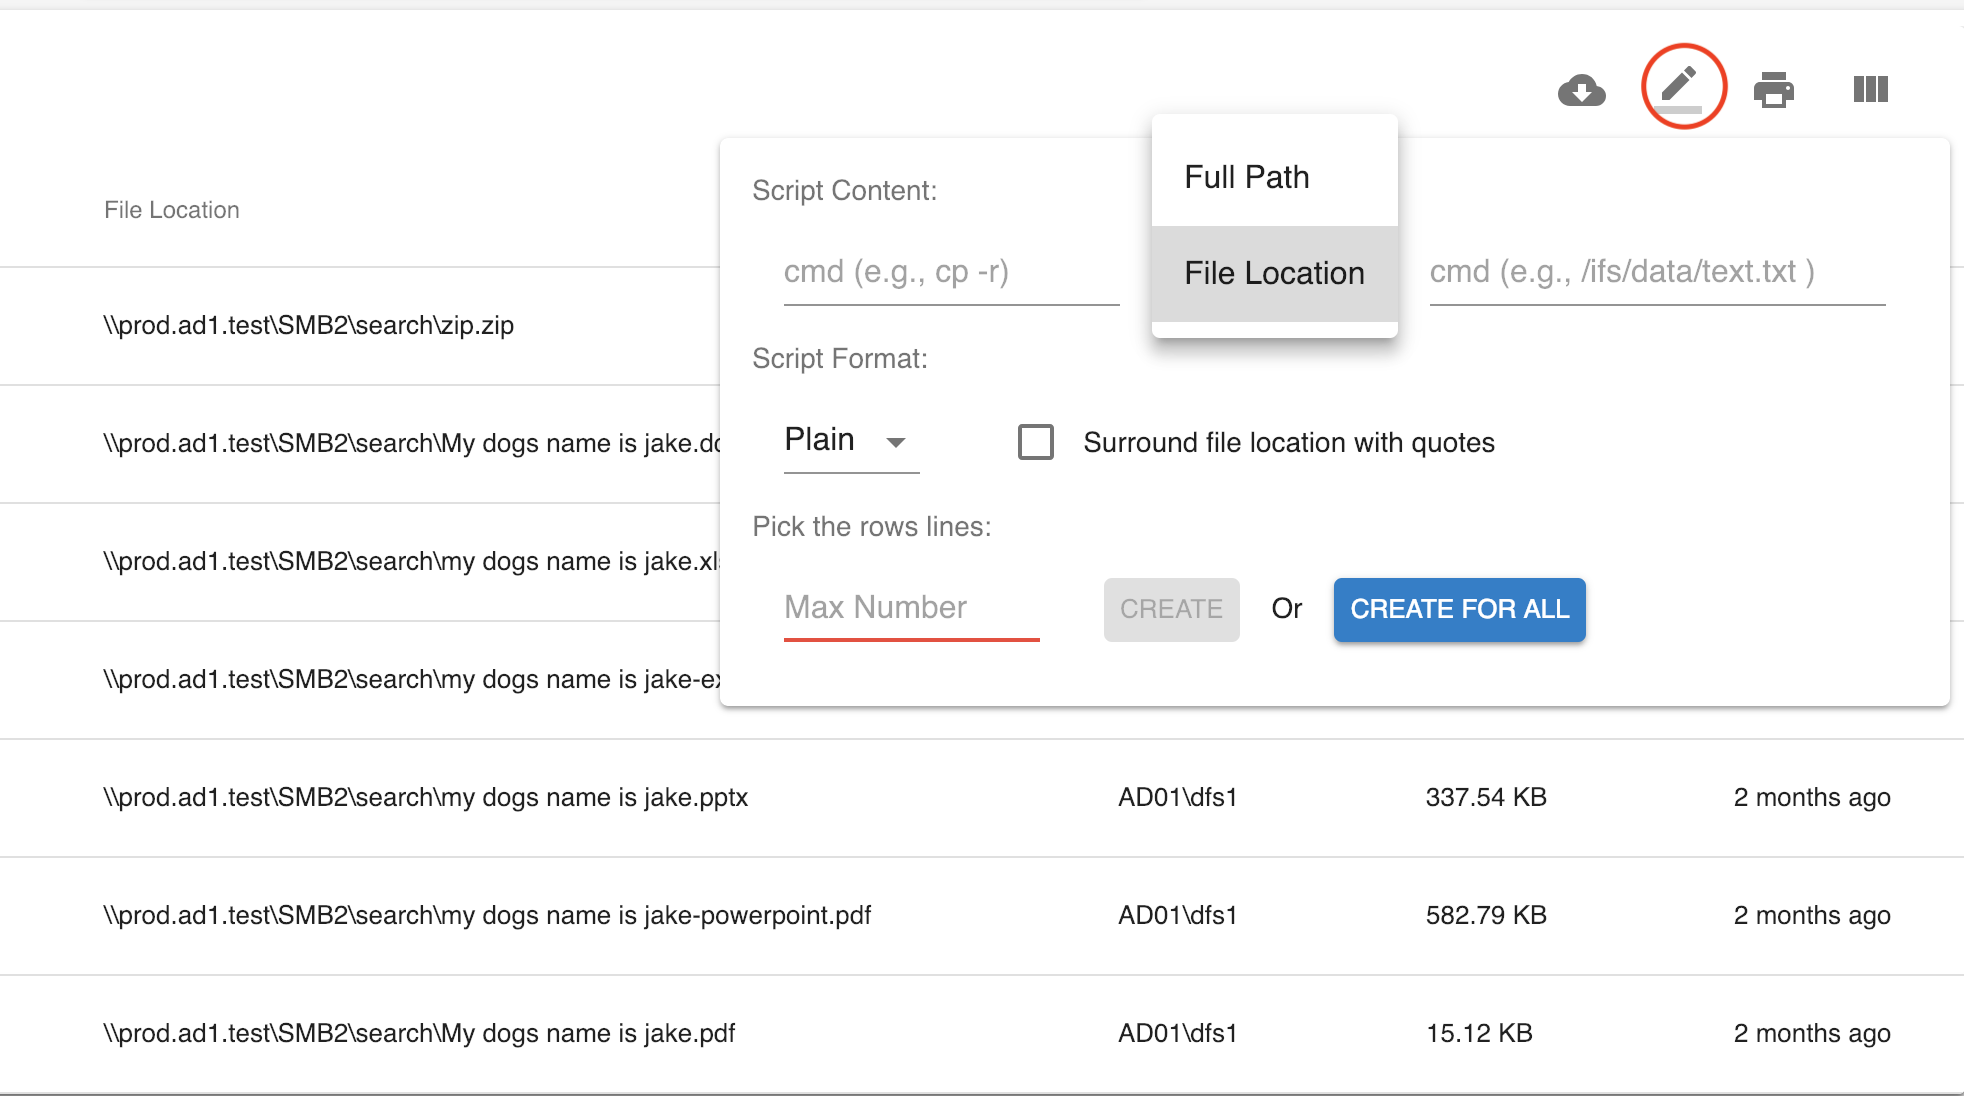Screen dimensions: 1964x1096
Task: Click the cp -r command input field
Action: pos(950,272)
